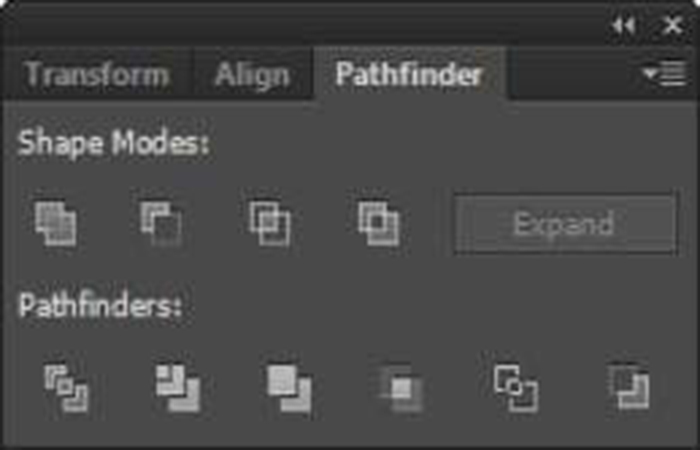Apply Exclude shape mode
The height and width of the screenshot is (450, 700).
tap(379, 223)
